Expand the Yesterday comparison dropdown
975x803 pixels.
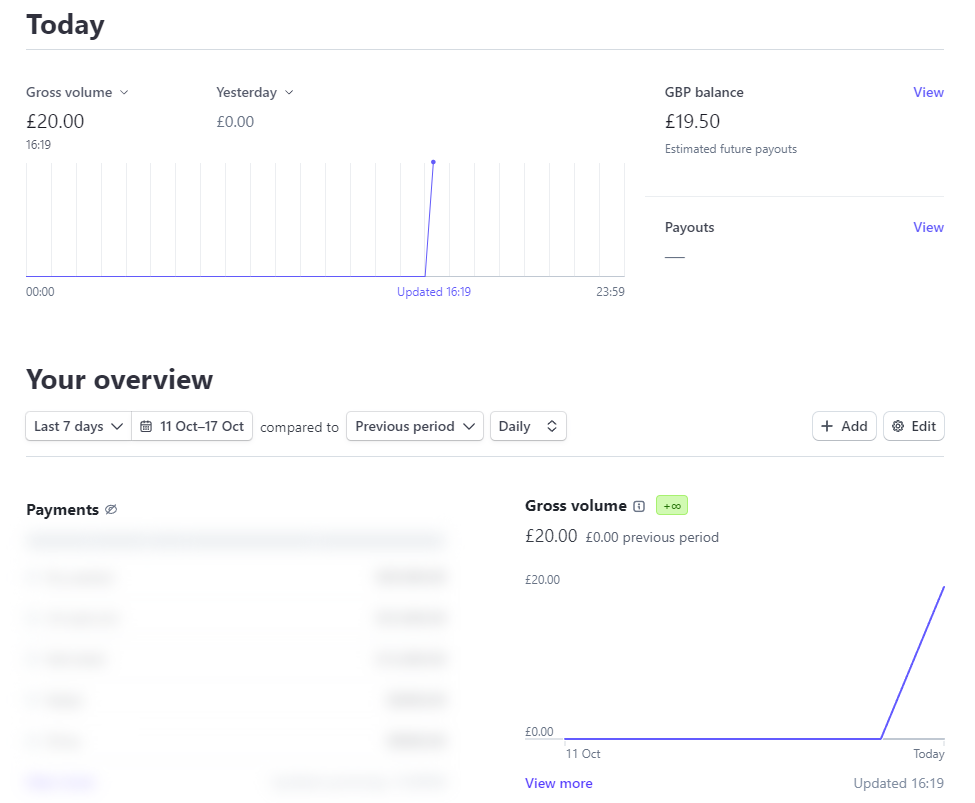pyautogui.click(x=255, y=92)
